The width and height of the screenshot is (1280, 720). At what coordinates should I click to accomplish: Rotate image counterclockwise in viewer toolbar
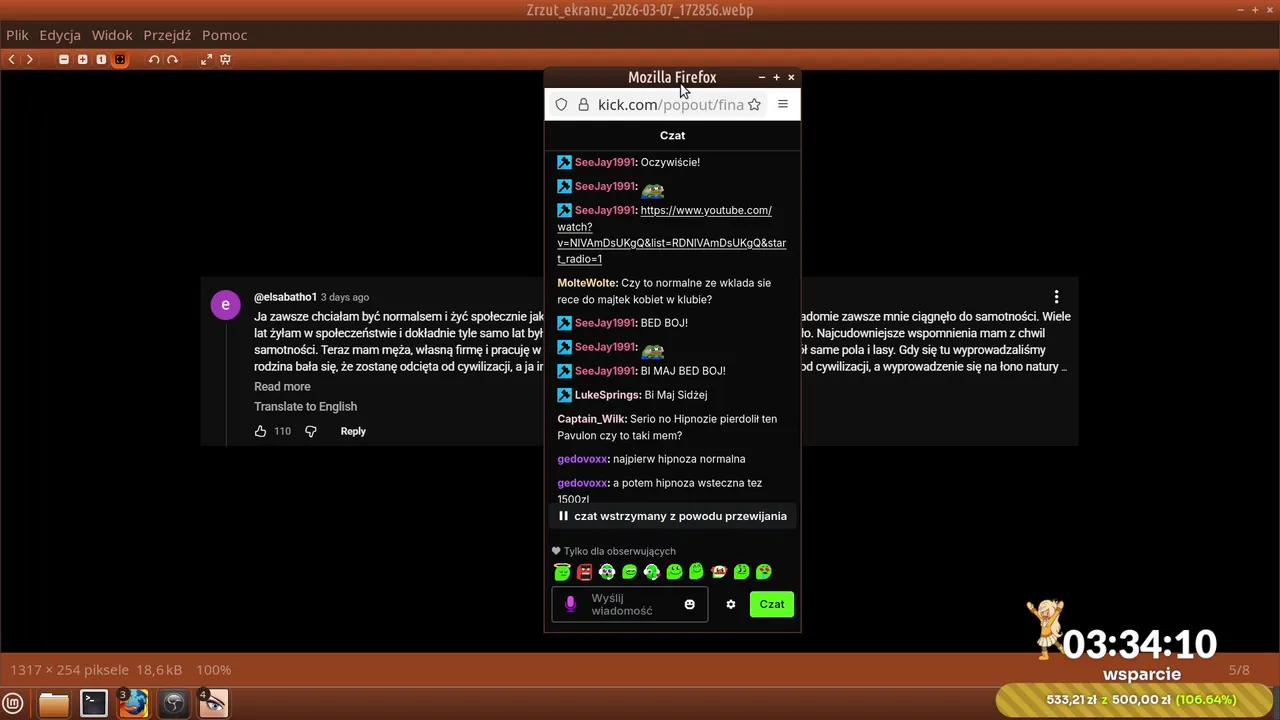point(154,60)
